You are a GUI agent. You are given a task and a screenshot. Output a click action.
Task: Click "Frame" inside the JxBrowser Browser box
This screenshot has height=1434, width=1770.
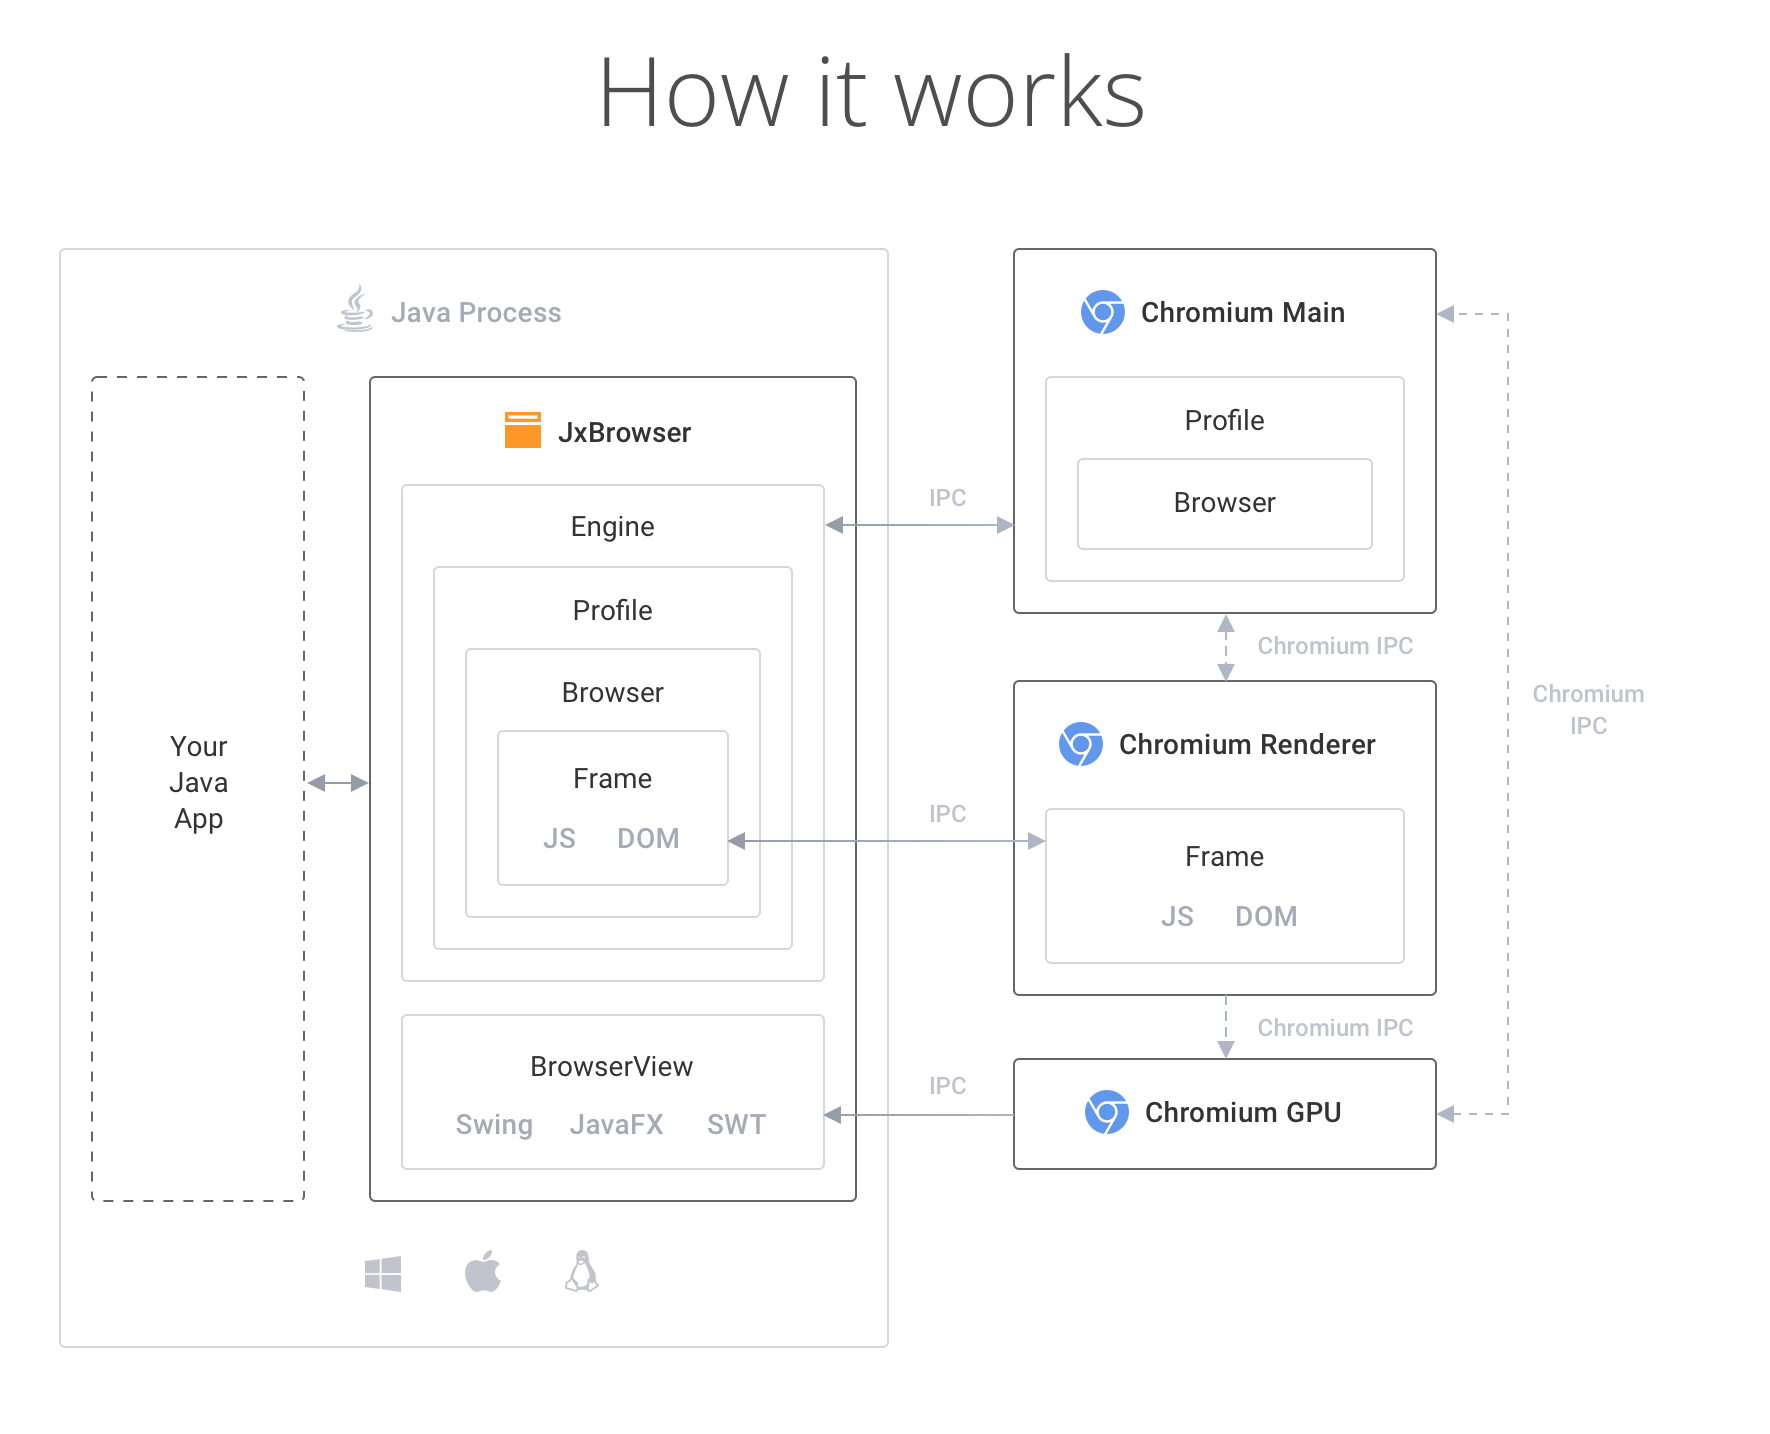point(613,778)
